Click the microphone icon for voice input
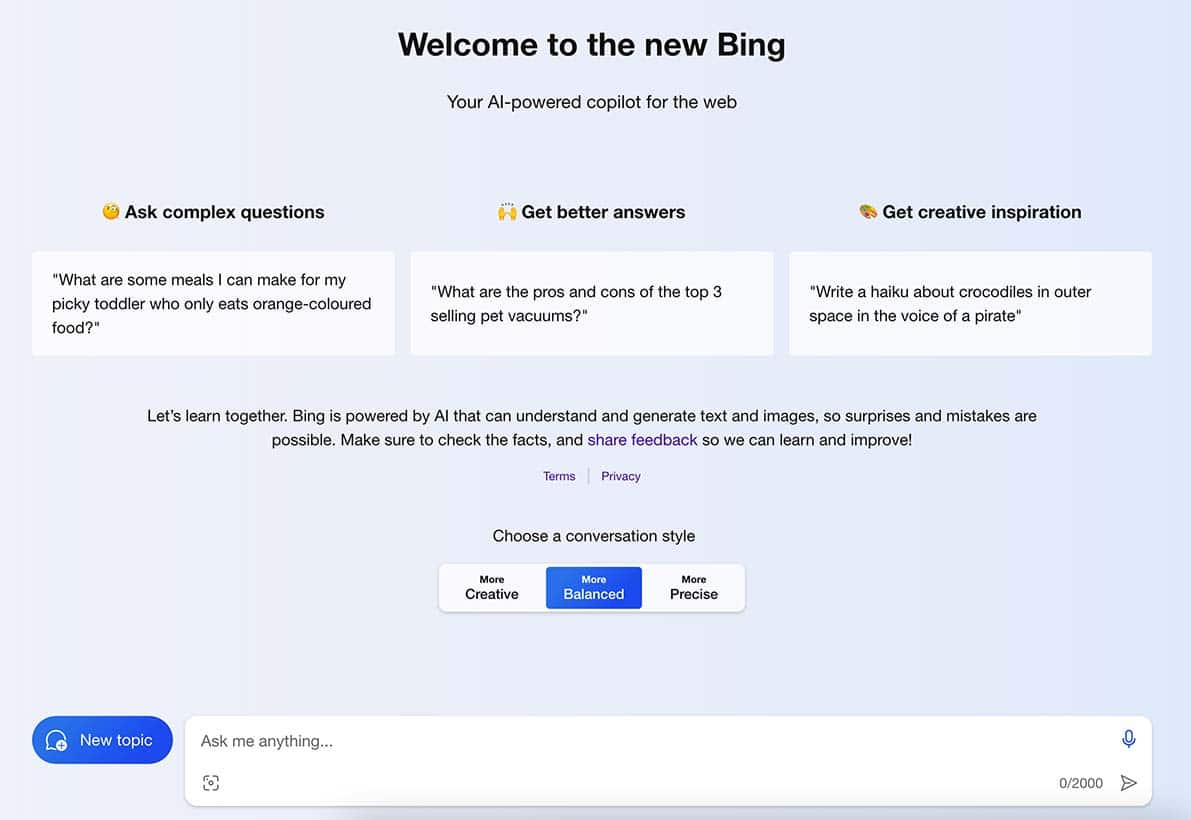 (1128, 739)
